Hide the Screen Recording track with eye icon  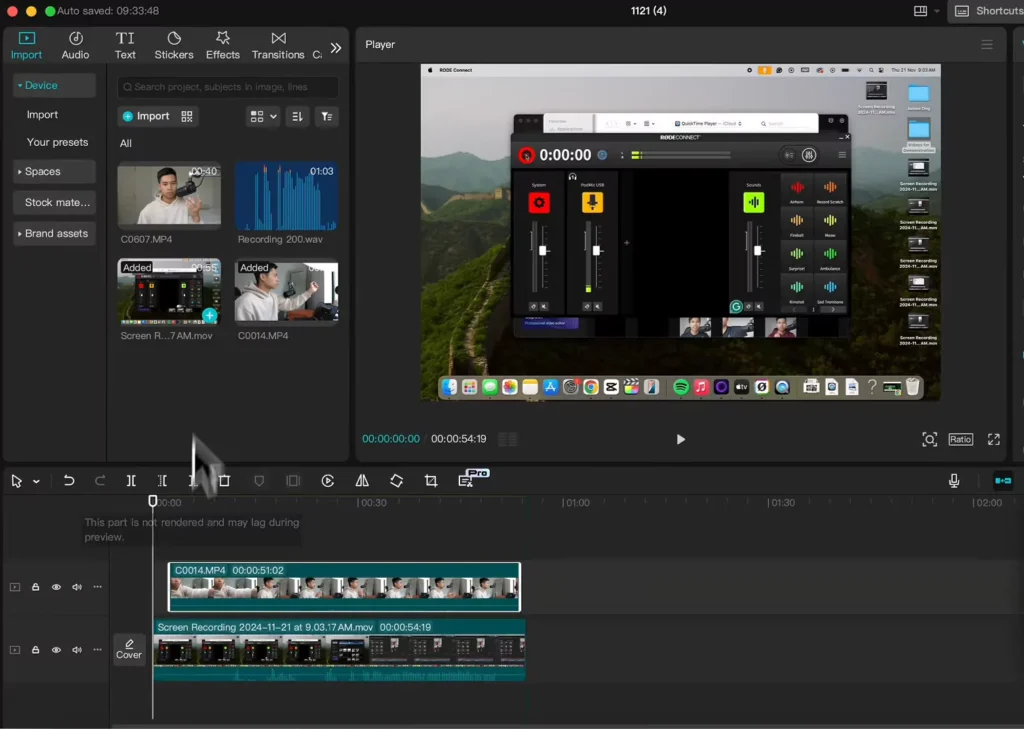coord(56,650)
